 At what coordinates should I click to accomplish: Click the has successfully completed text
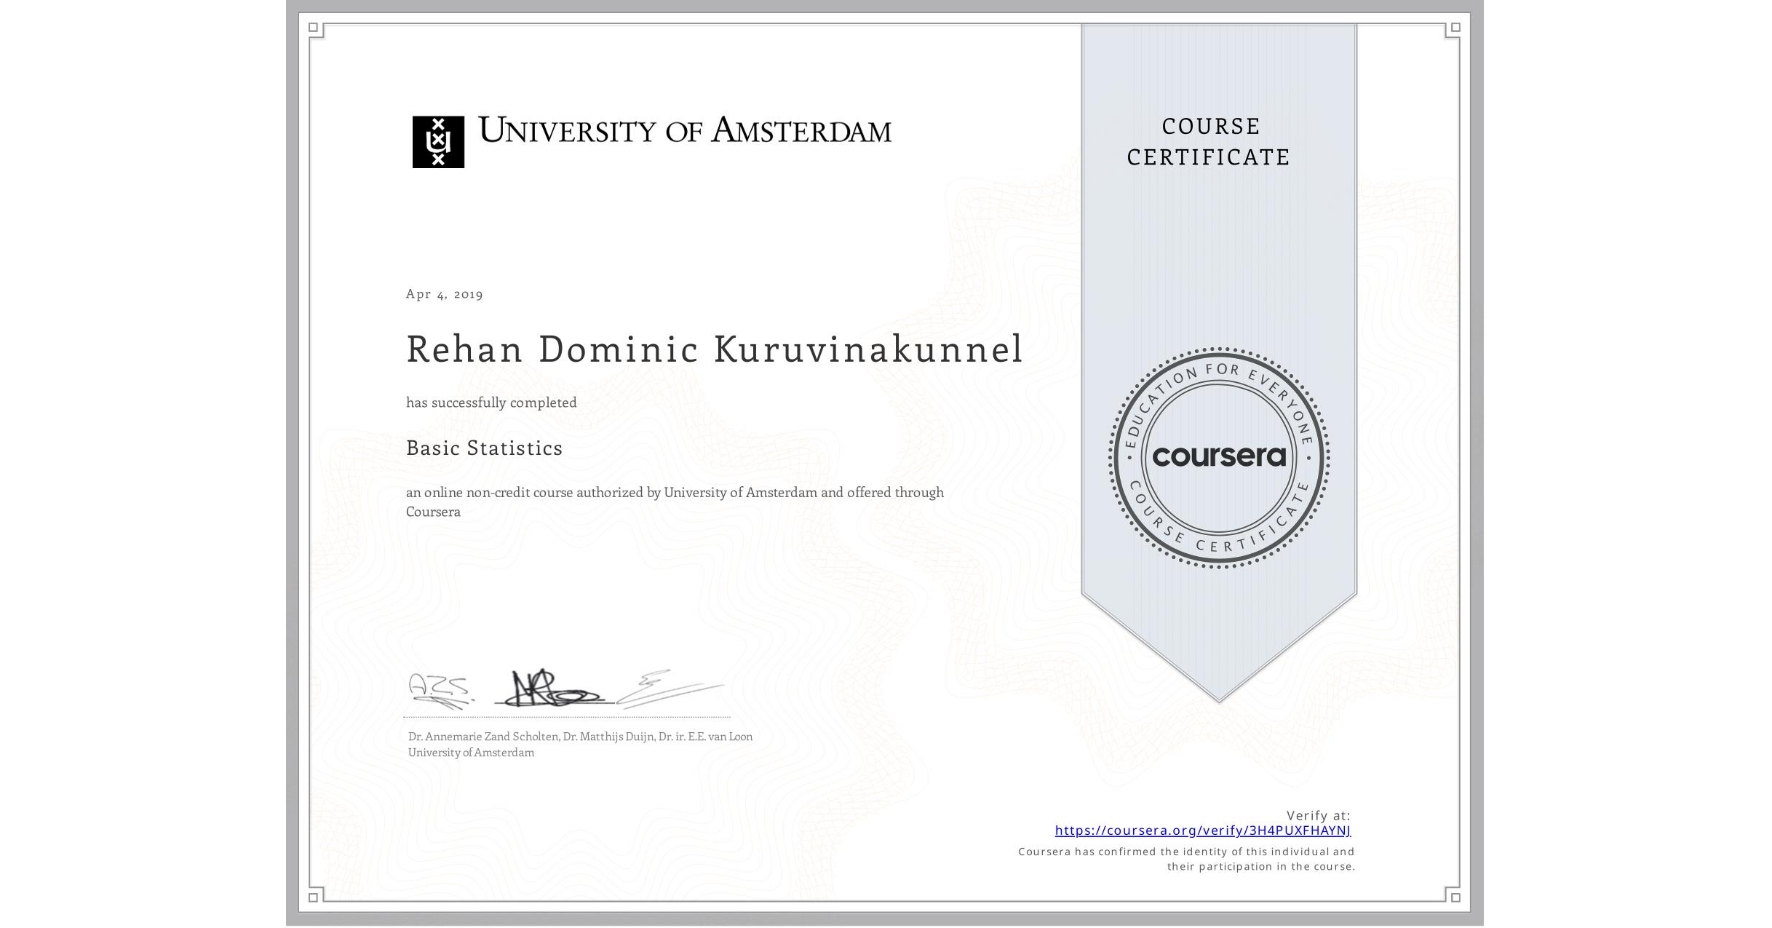[491, 401]
